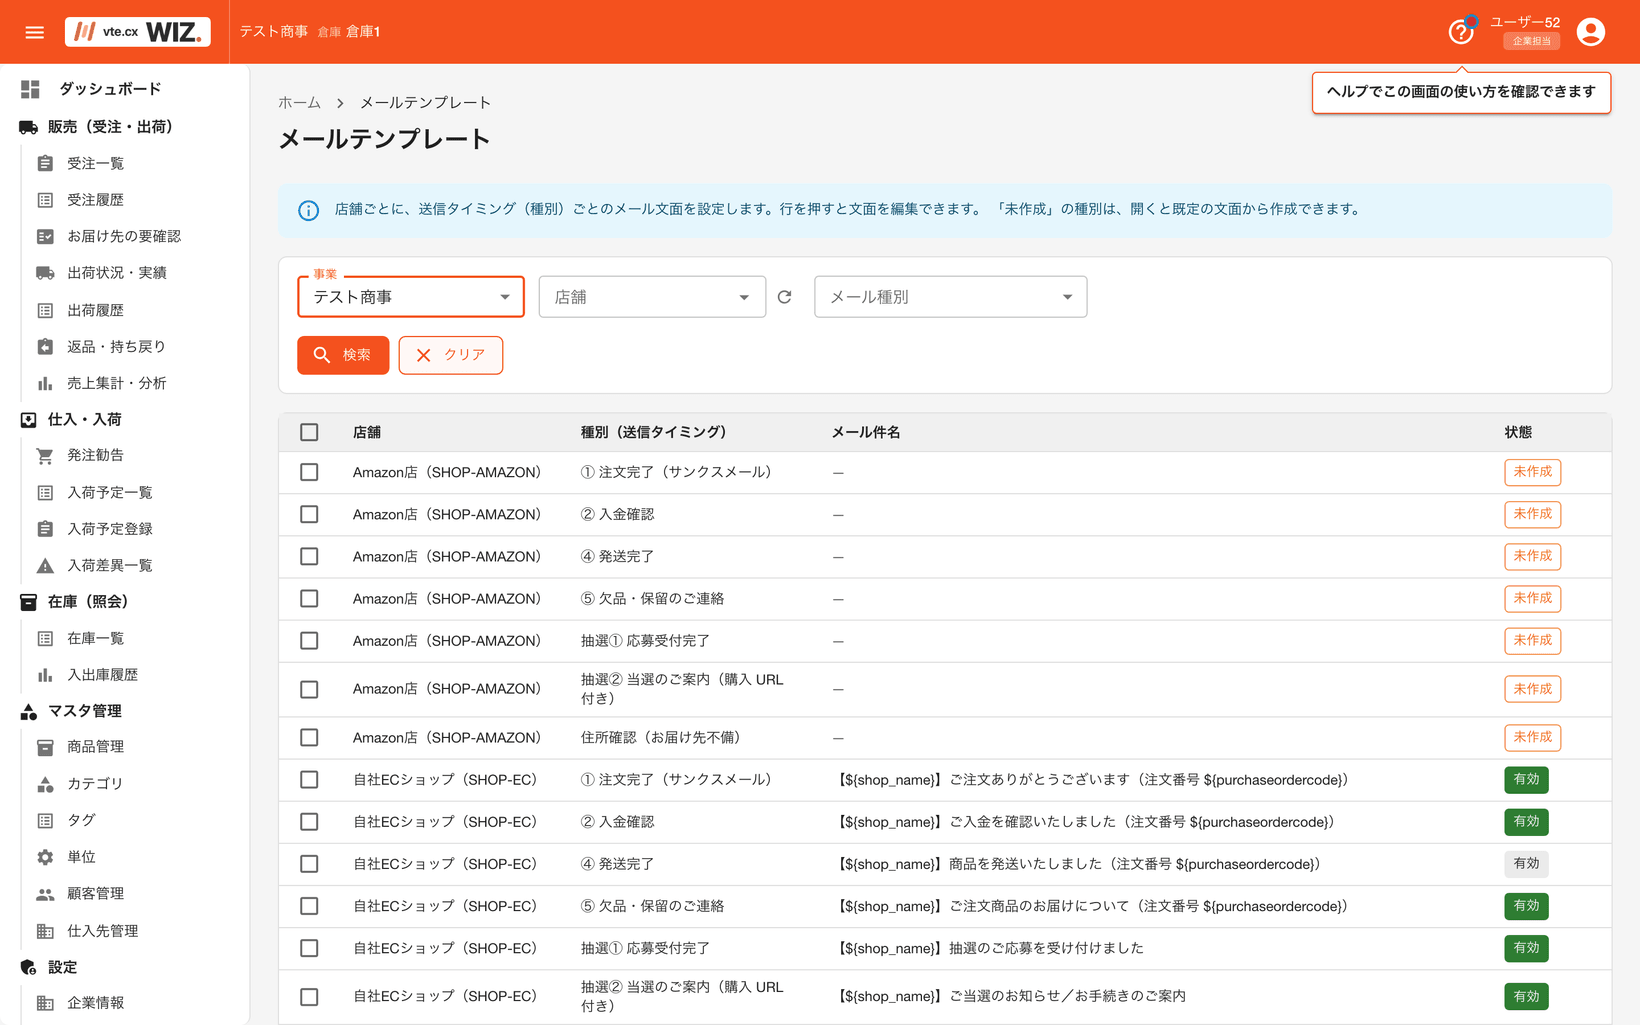Check the 自社ECショップ ④ 発送完了 row checkbox

click(x=309, y=864)
